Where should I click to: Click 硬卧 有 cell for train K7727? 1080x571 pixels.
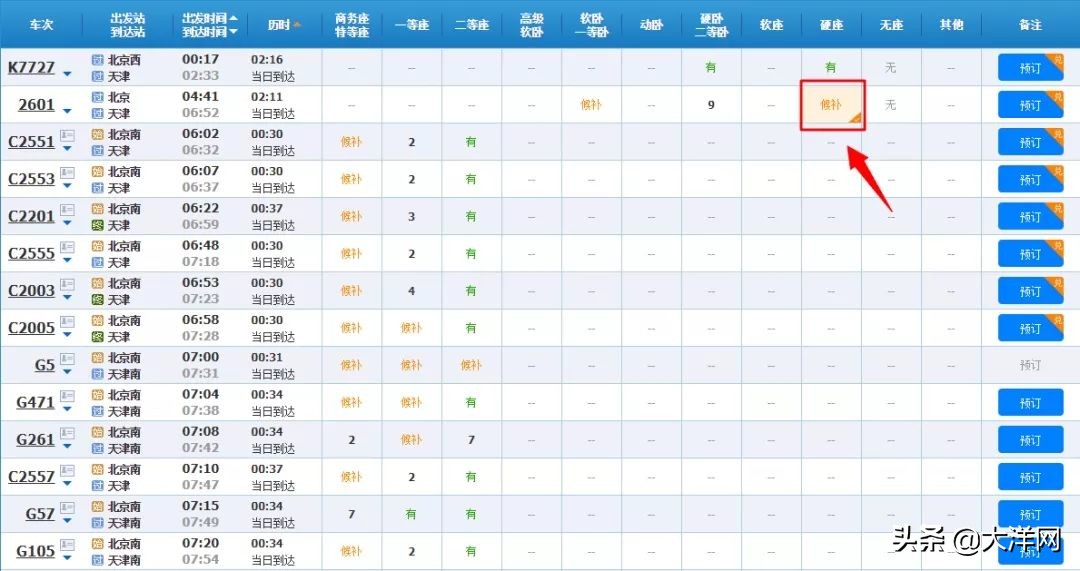tap(711, 68)
